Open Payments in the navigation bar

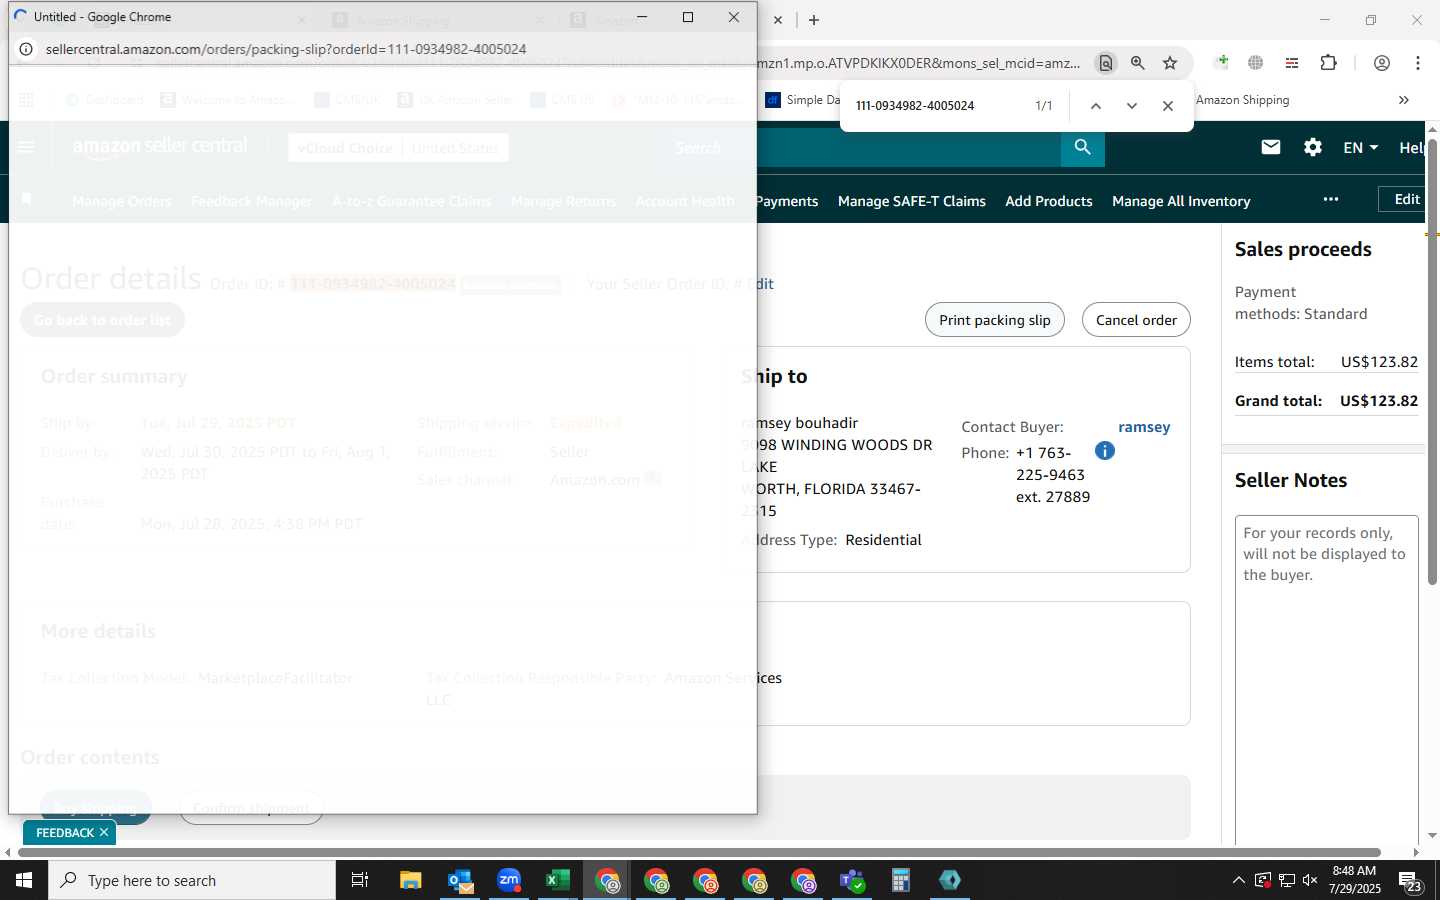787,201
